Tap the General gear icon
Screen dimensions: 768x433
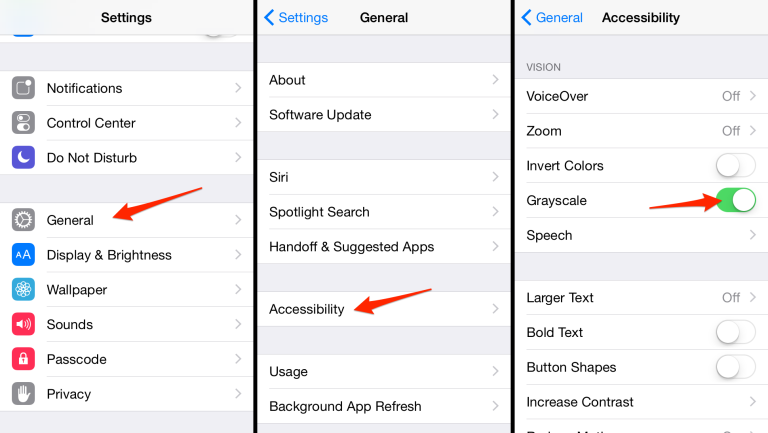(x=23, y=220)
